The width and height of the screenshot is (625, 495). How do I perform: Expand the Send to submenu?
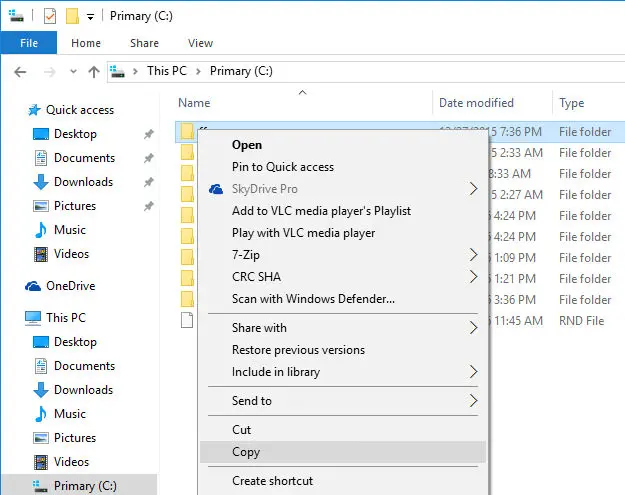click(342, 401)
